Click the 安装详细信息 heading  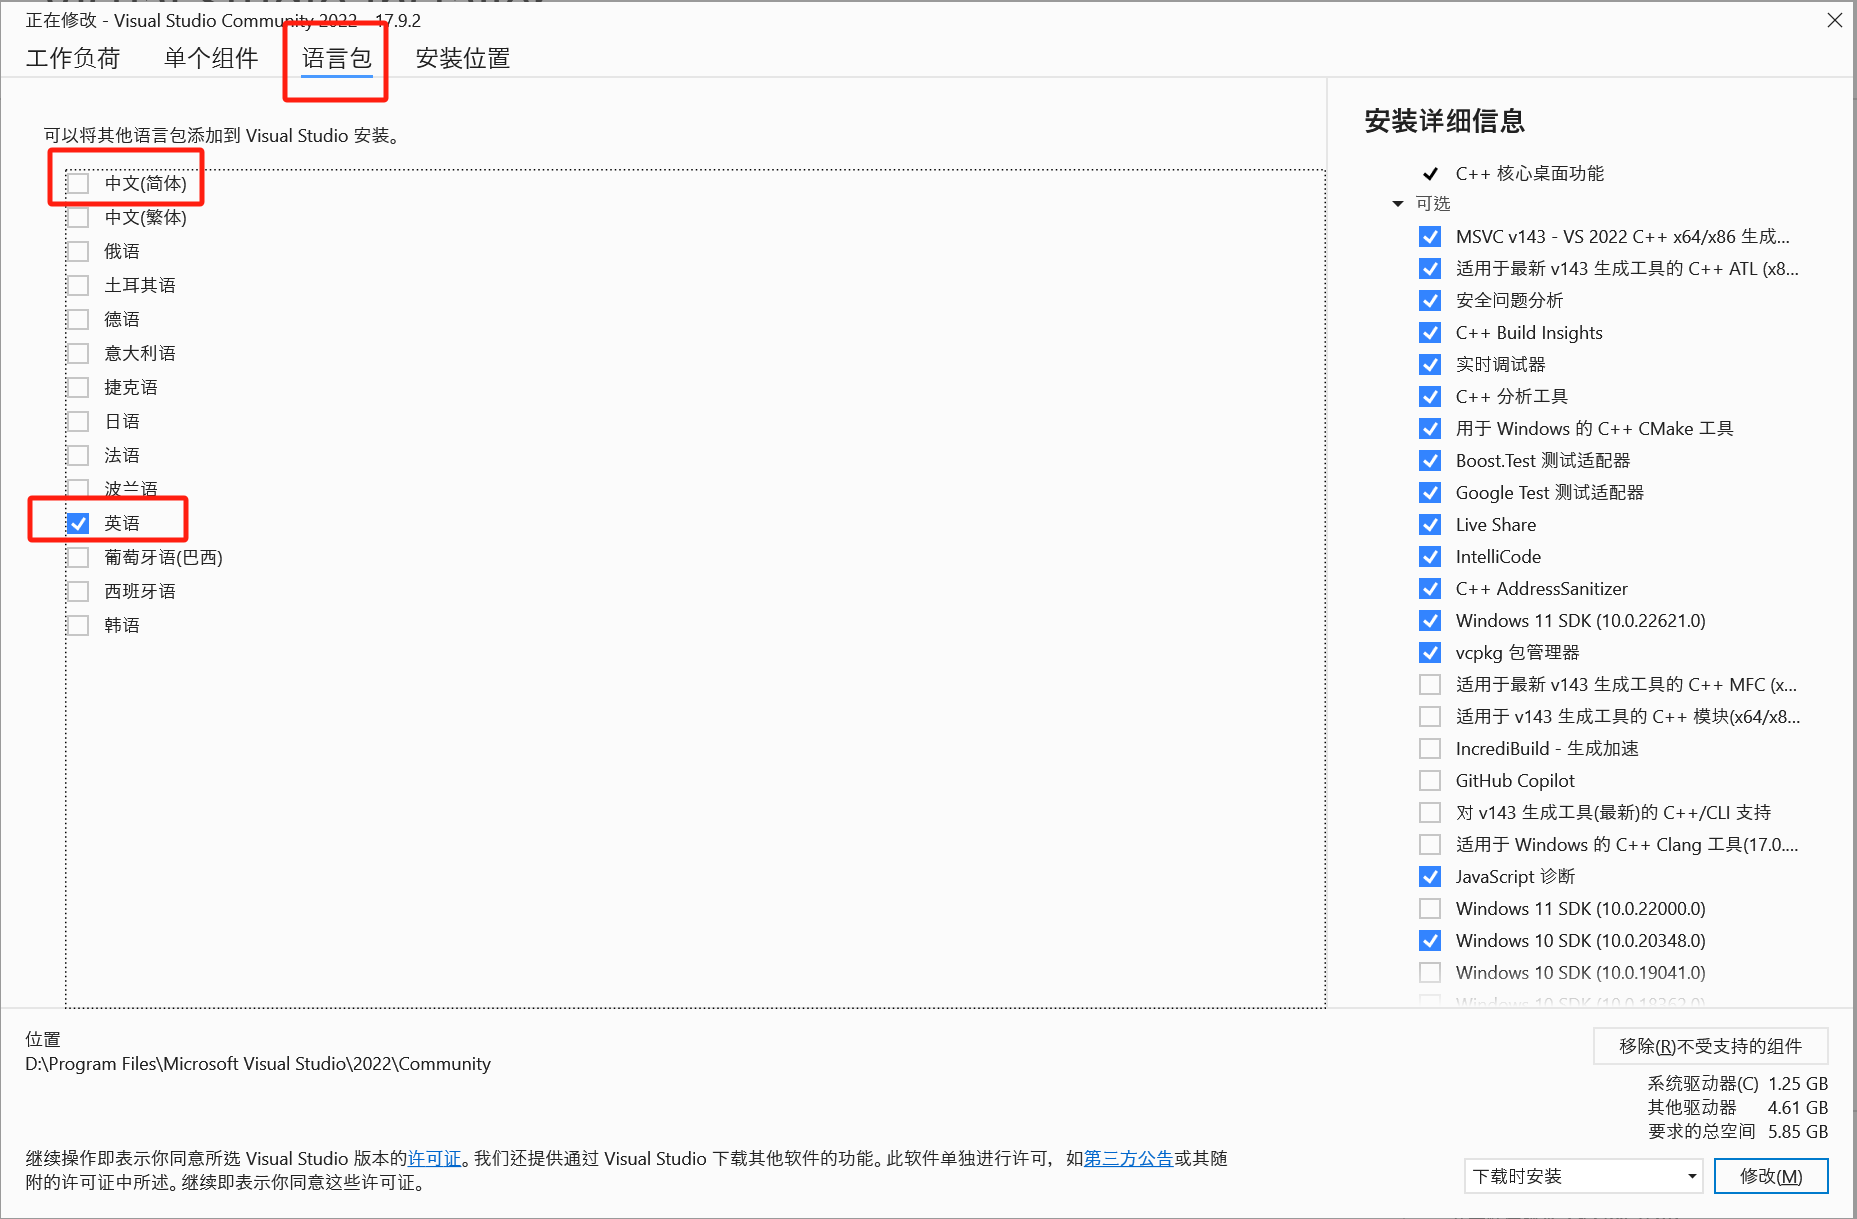pos(1444,121)
